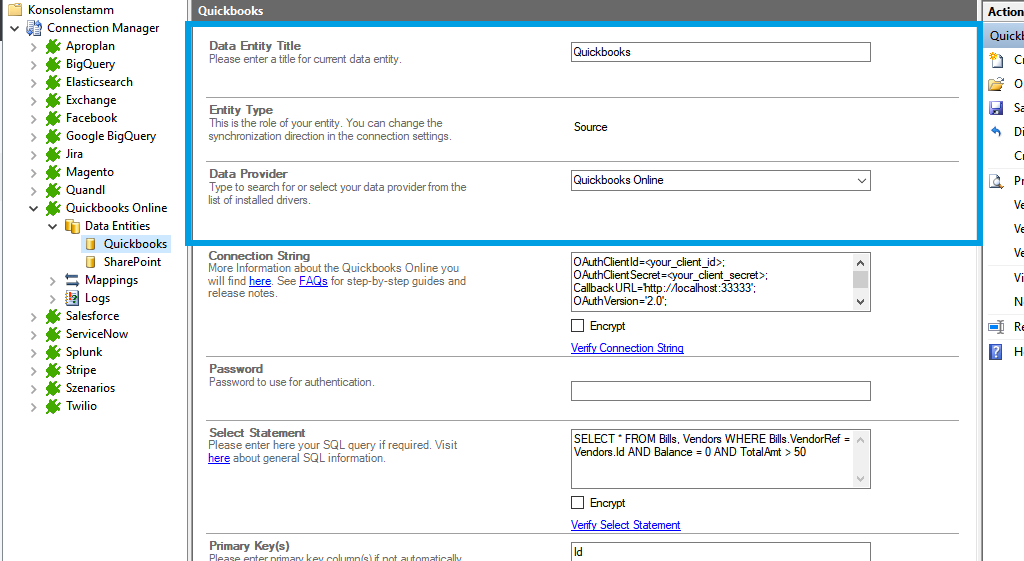Image resolution: width=1024 pixels, height=561 pixels.
Task: Collapse the Quickbooks Online tree node
Action: 34,209
